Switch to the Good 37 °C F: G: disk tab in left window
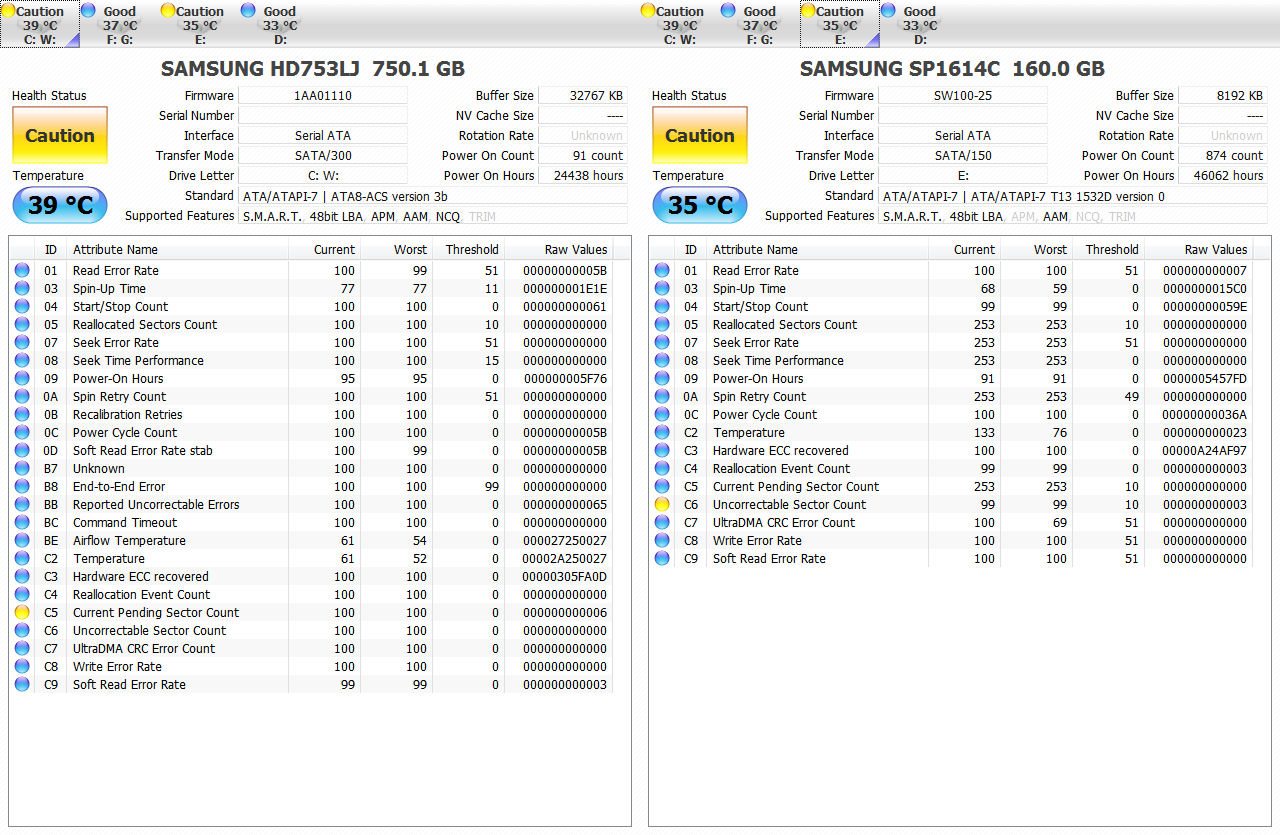This screenshot has width=1280, height=835. [118, 24]
